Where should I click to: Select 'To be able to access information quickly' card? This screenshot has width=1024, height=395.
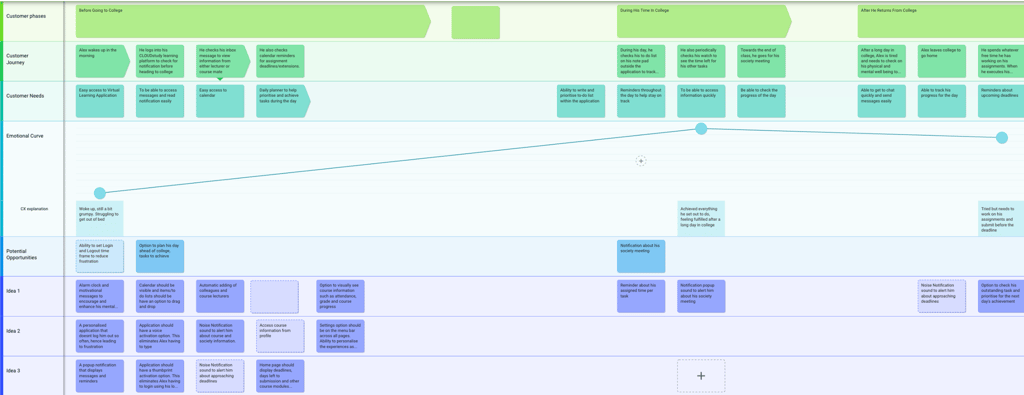(x=701, y=101)
